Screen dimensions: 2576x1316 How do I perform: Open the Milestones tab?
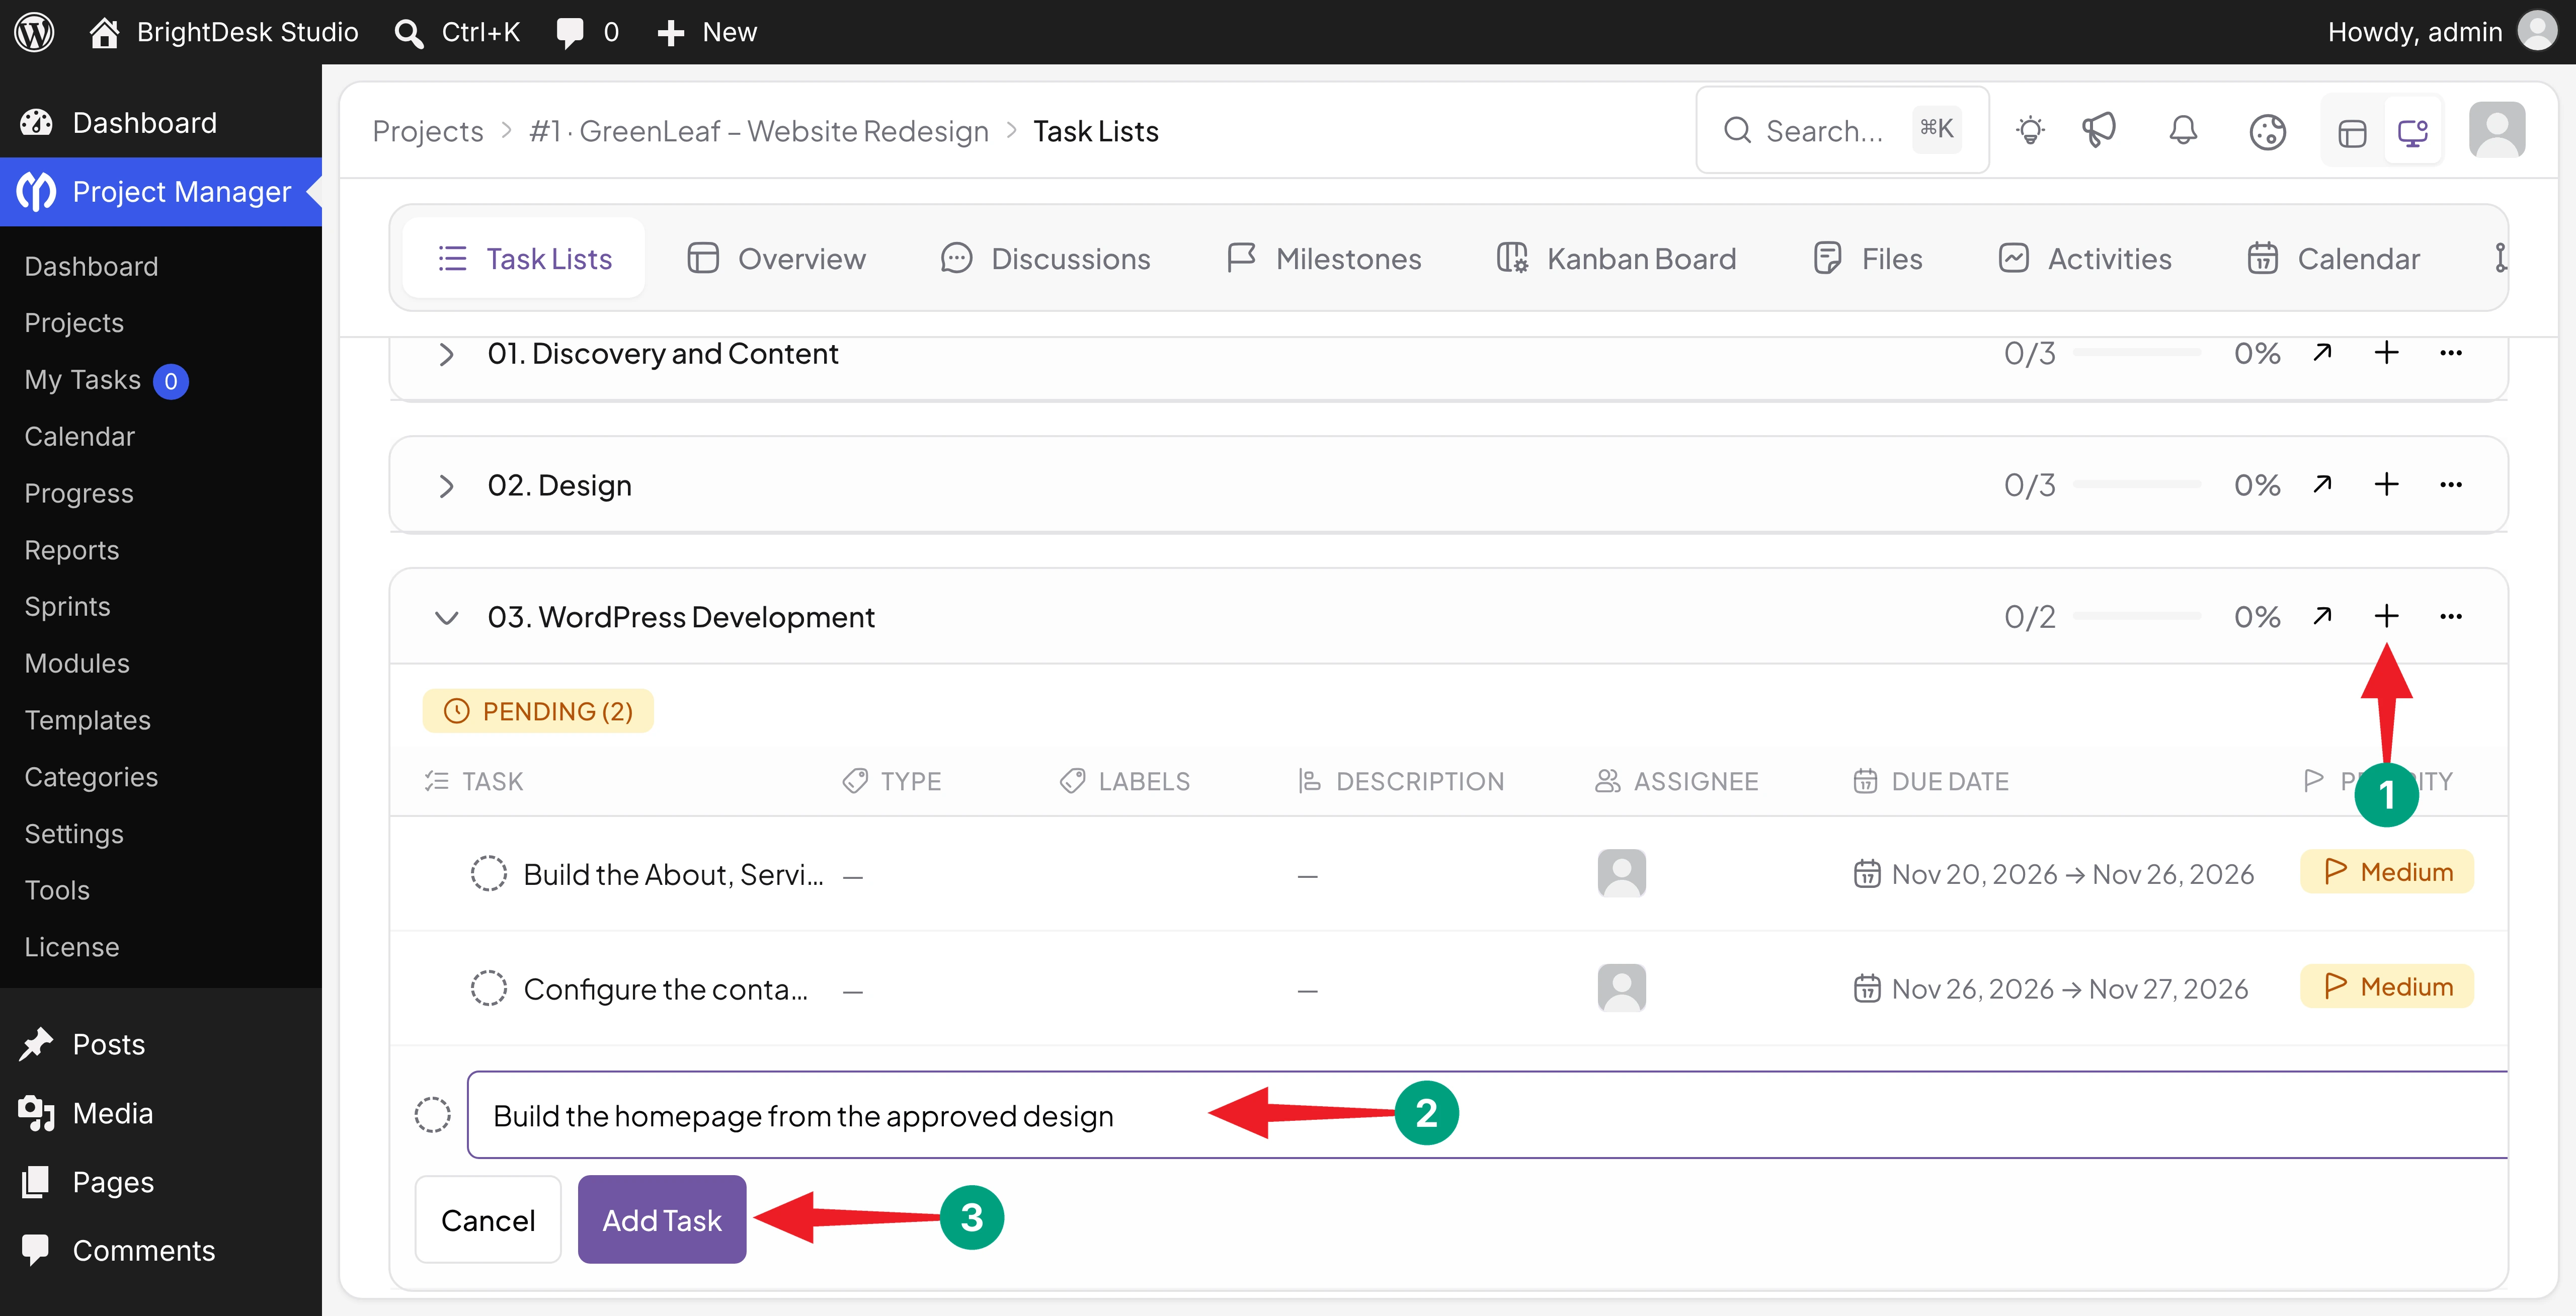tap(1324, 259)
